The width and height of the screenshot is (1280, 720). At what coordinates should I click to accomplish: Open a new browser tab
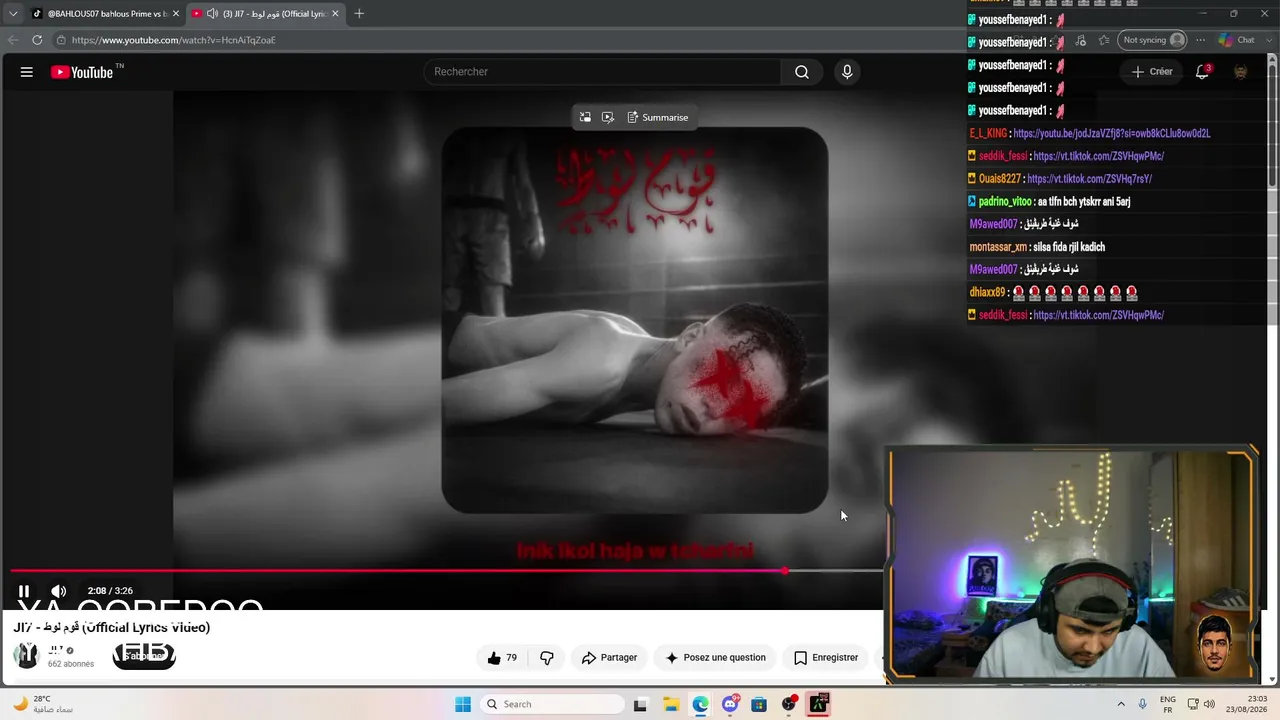pyautogui.click(x=359, y=14)
